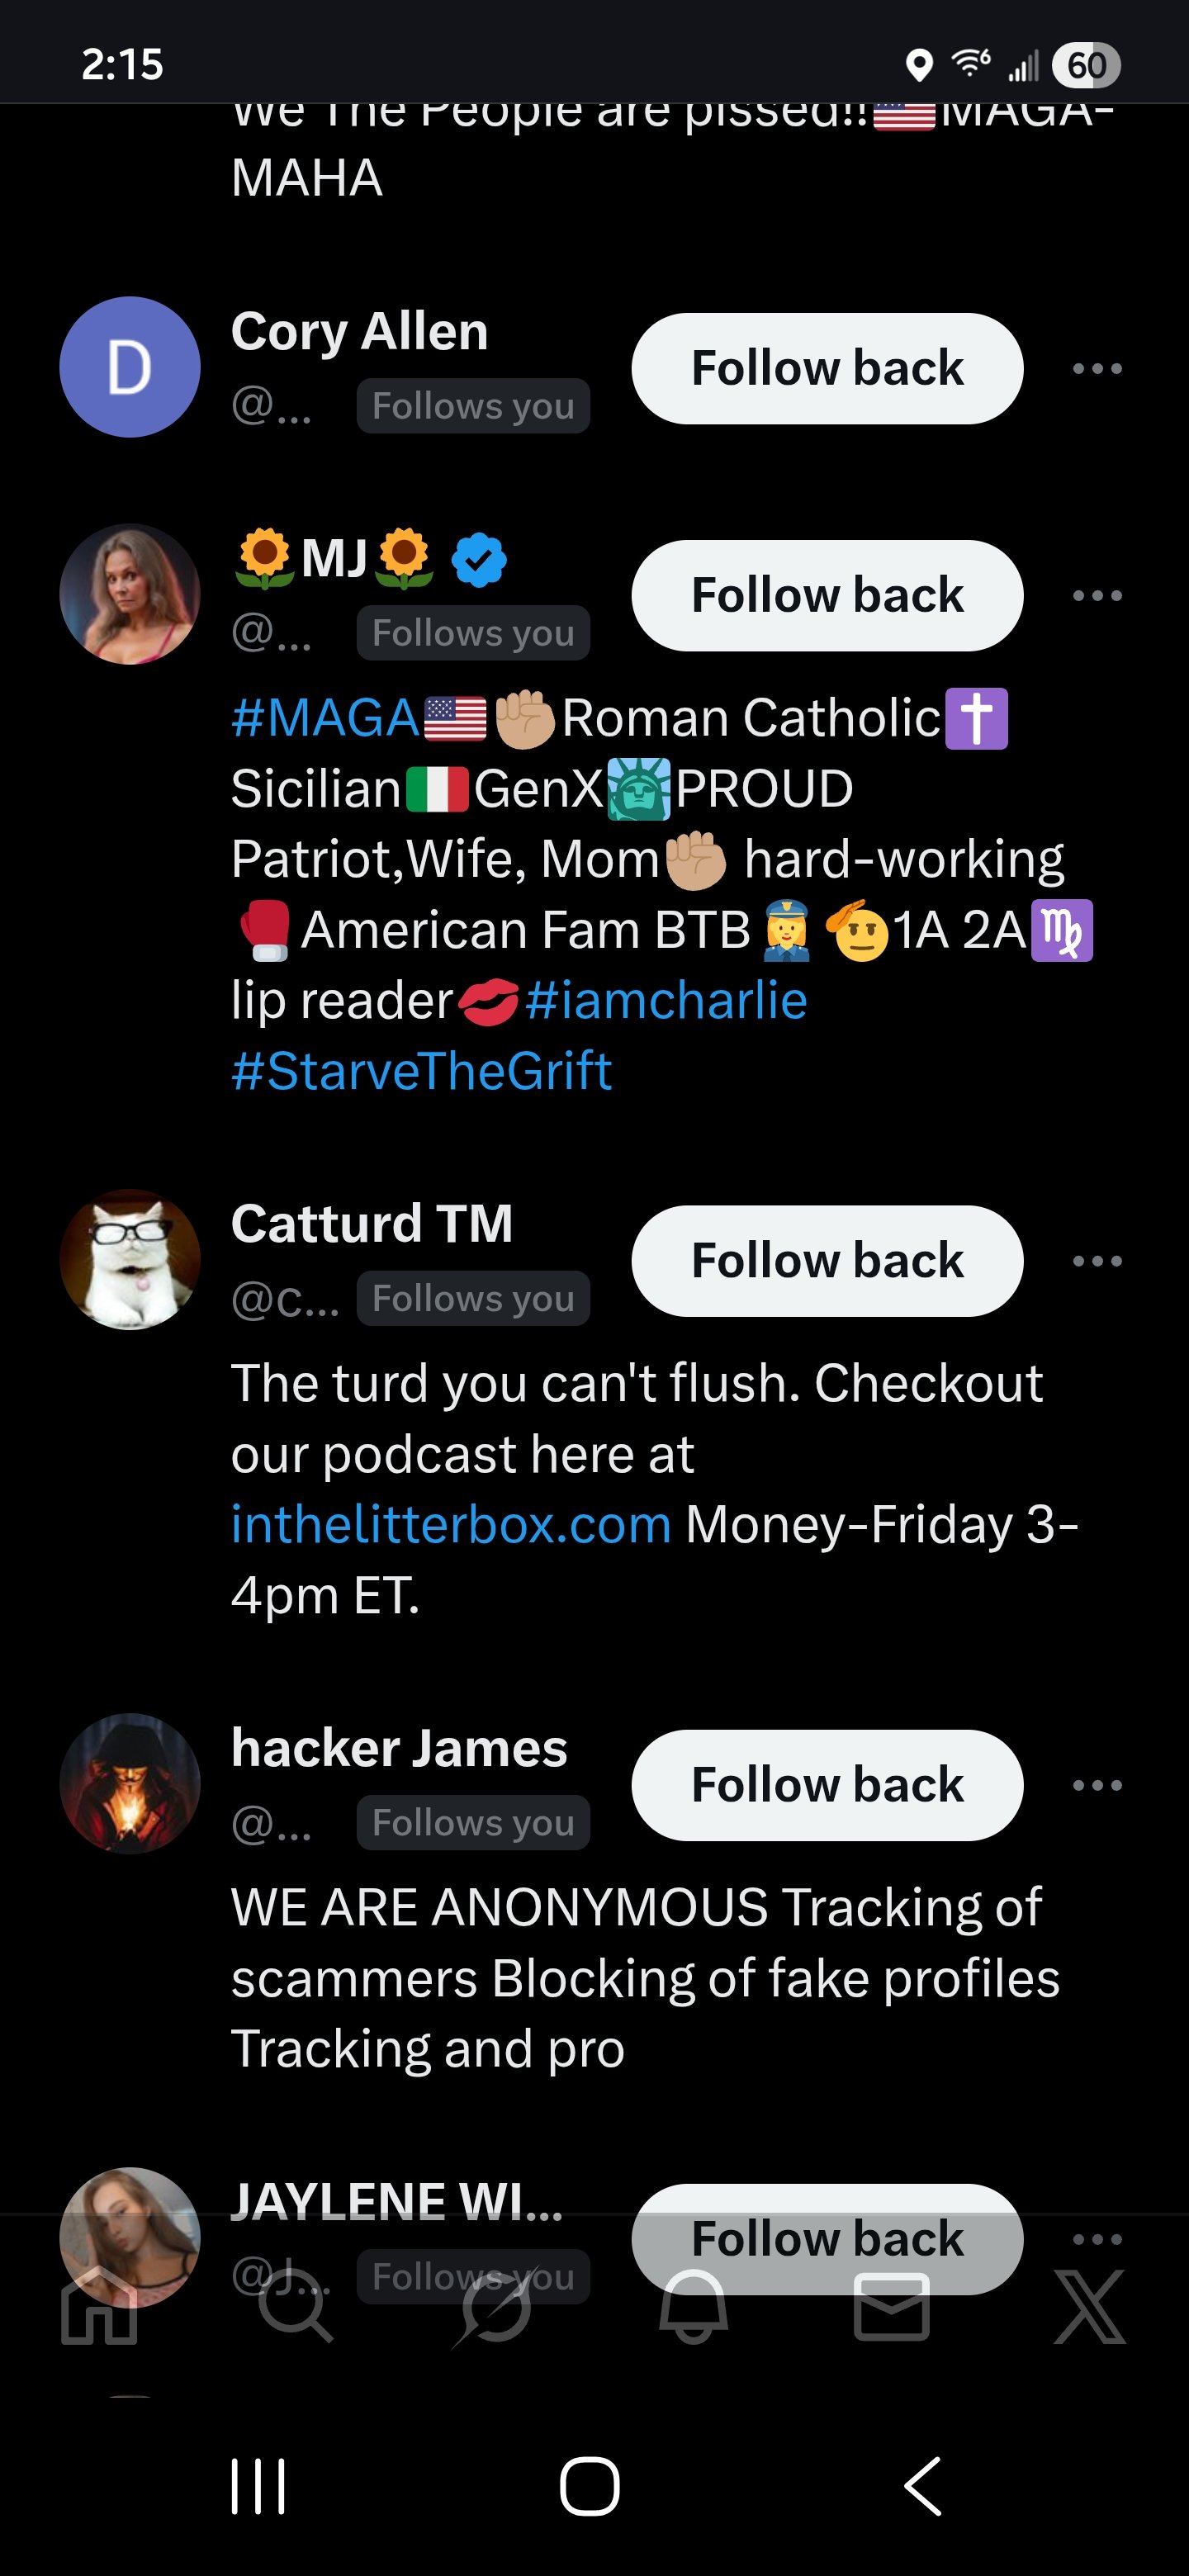
Task: Open more options for hacker James
Action: pos(1097,1785)
